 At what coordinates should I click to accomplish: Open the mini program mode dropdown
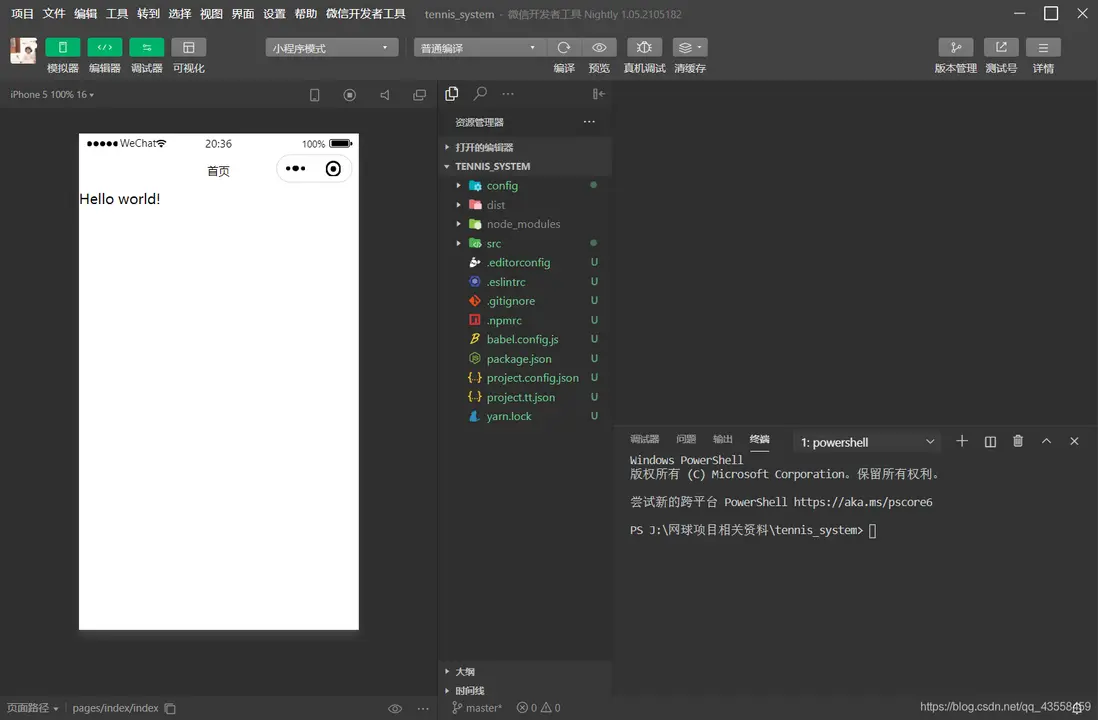[x=331, y=48]
